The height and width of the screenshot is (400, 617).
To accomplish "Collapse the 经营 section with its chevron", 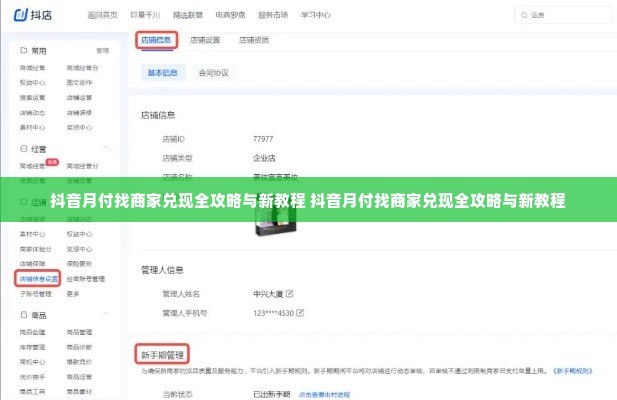I will (105, 148).
